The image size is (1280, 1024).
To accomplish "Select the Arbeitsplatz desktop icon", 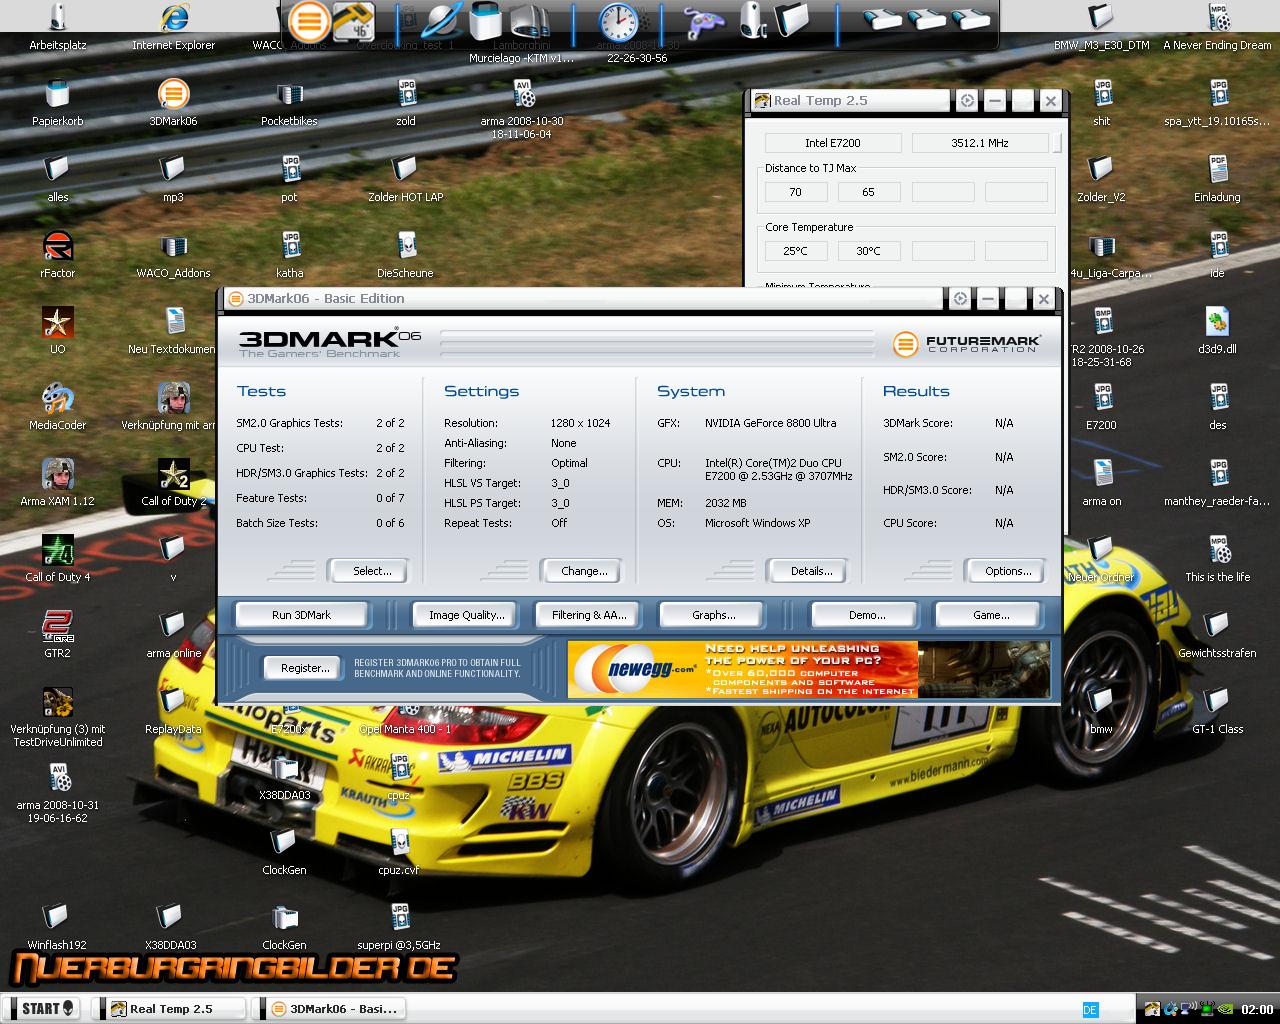I will [58, 27].
